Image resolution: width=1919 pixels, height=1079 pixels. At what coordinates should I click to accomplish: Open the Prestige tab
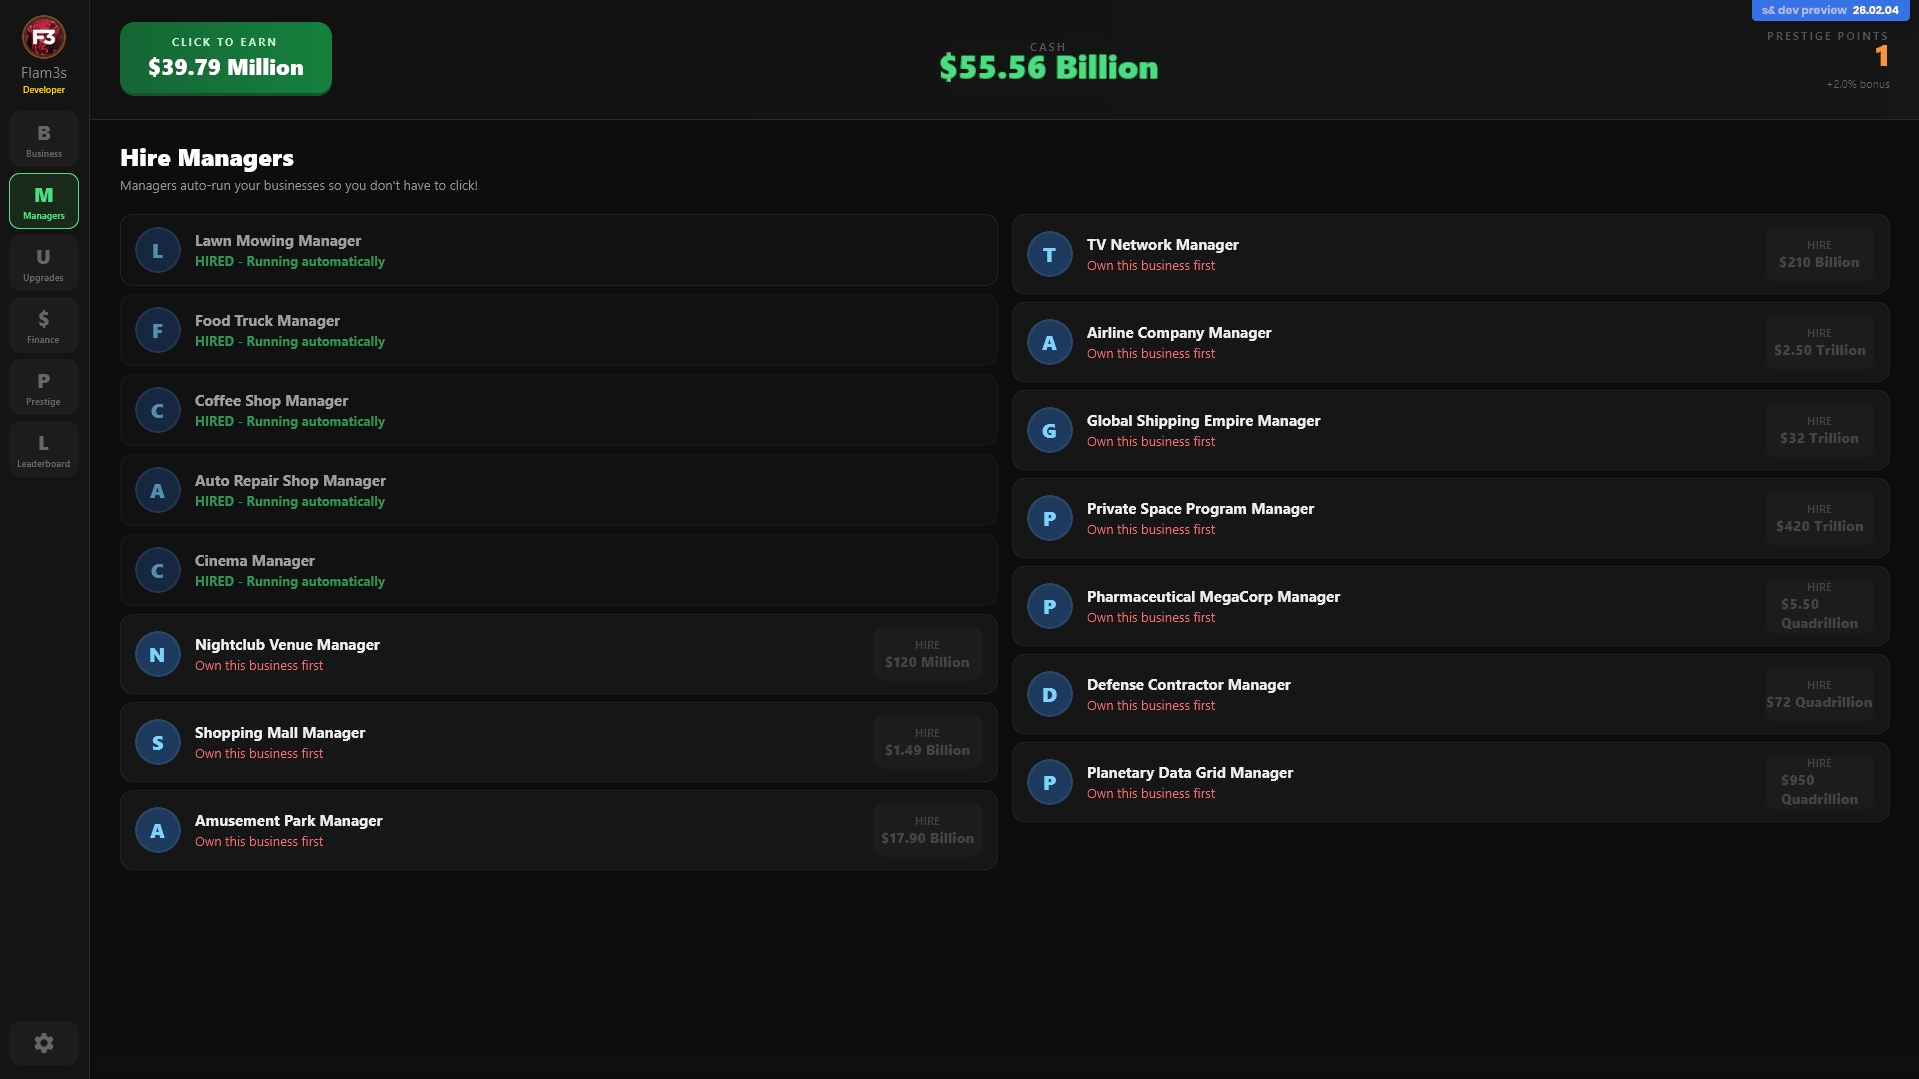pyautogui.click(x=44, y=388)
